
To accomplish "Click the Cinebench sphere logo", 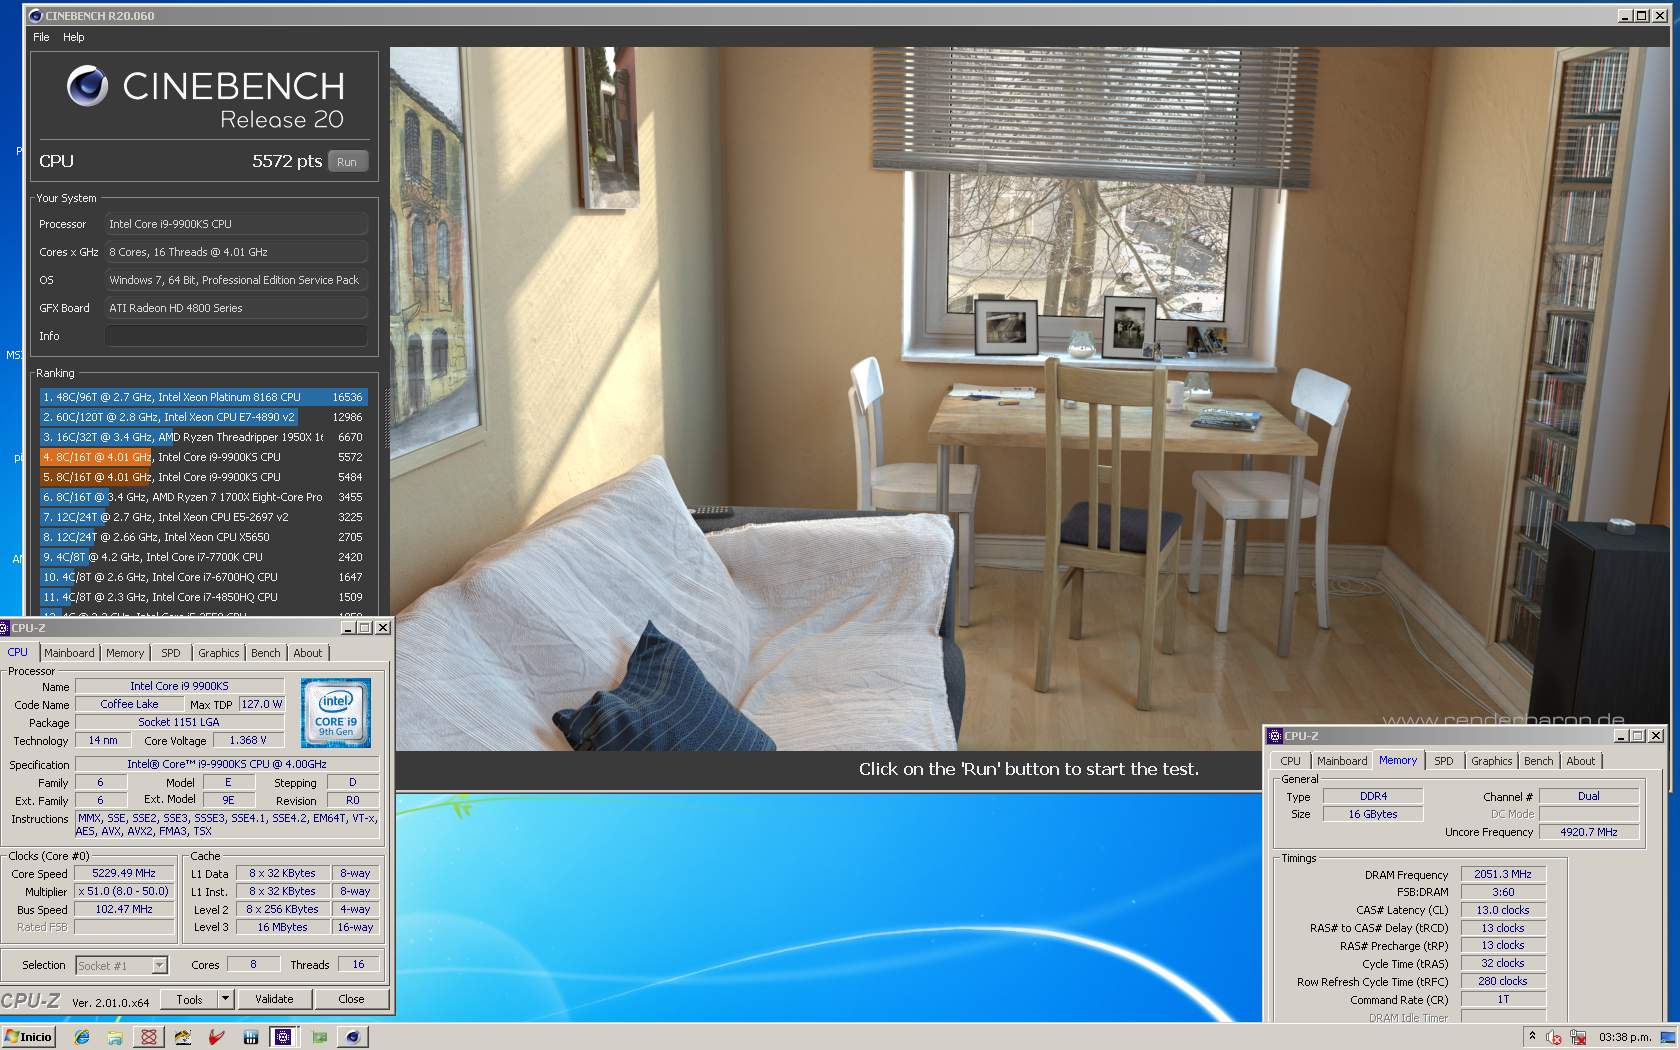I will pyautogui.click(x=87, y=86).
